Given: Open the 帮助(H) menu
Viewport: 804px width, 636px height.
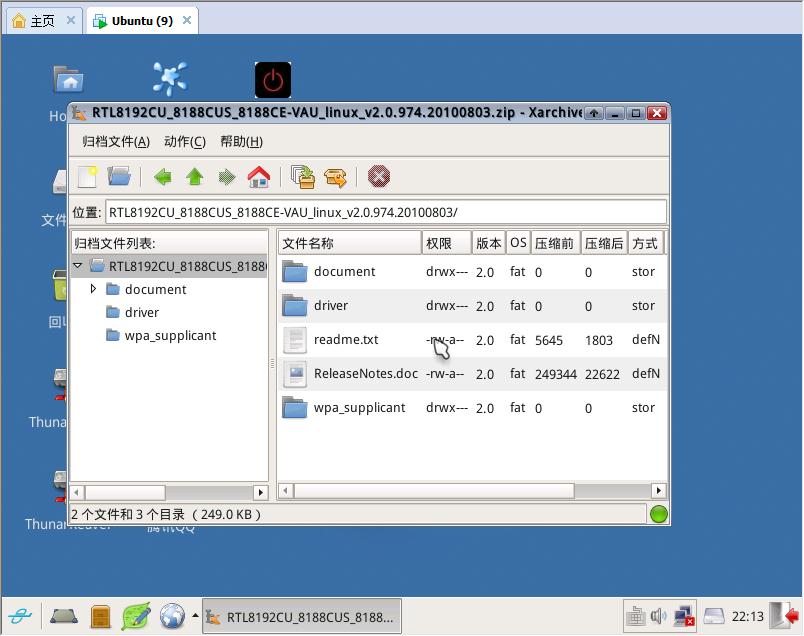Looking at the screenshot, I should (241, 142).
